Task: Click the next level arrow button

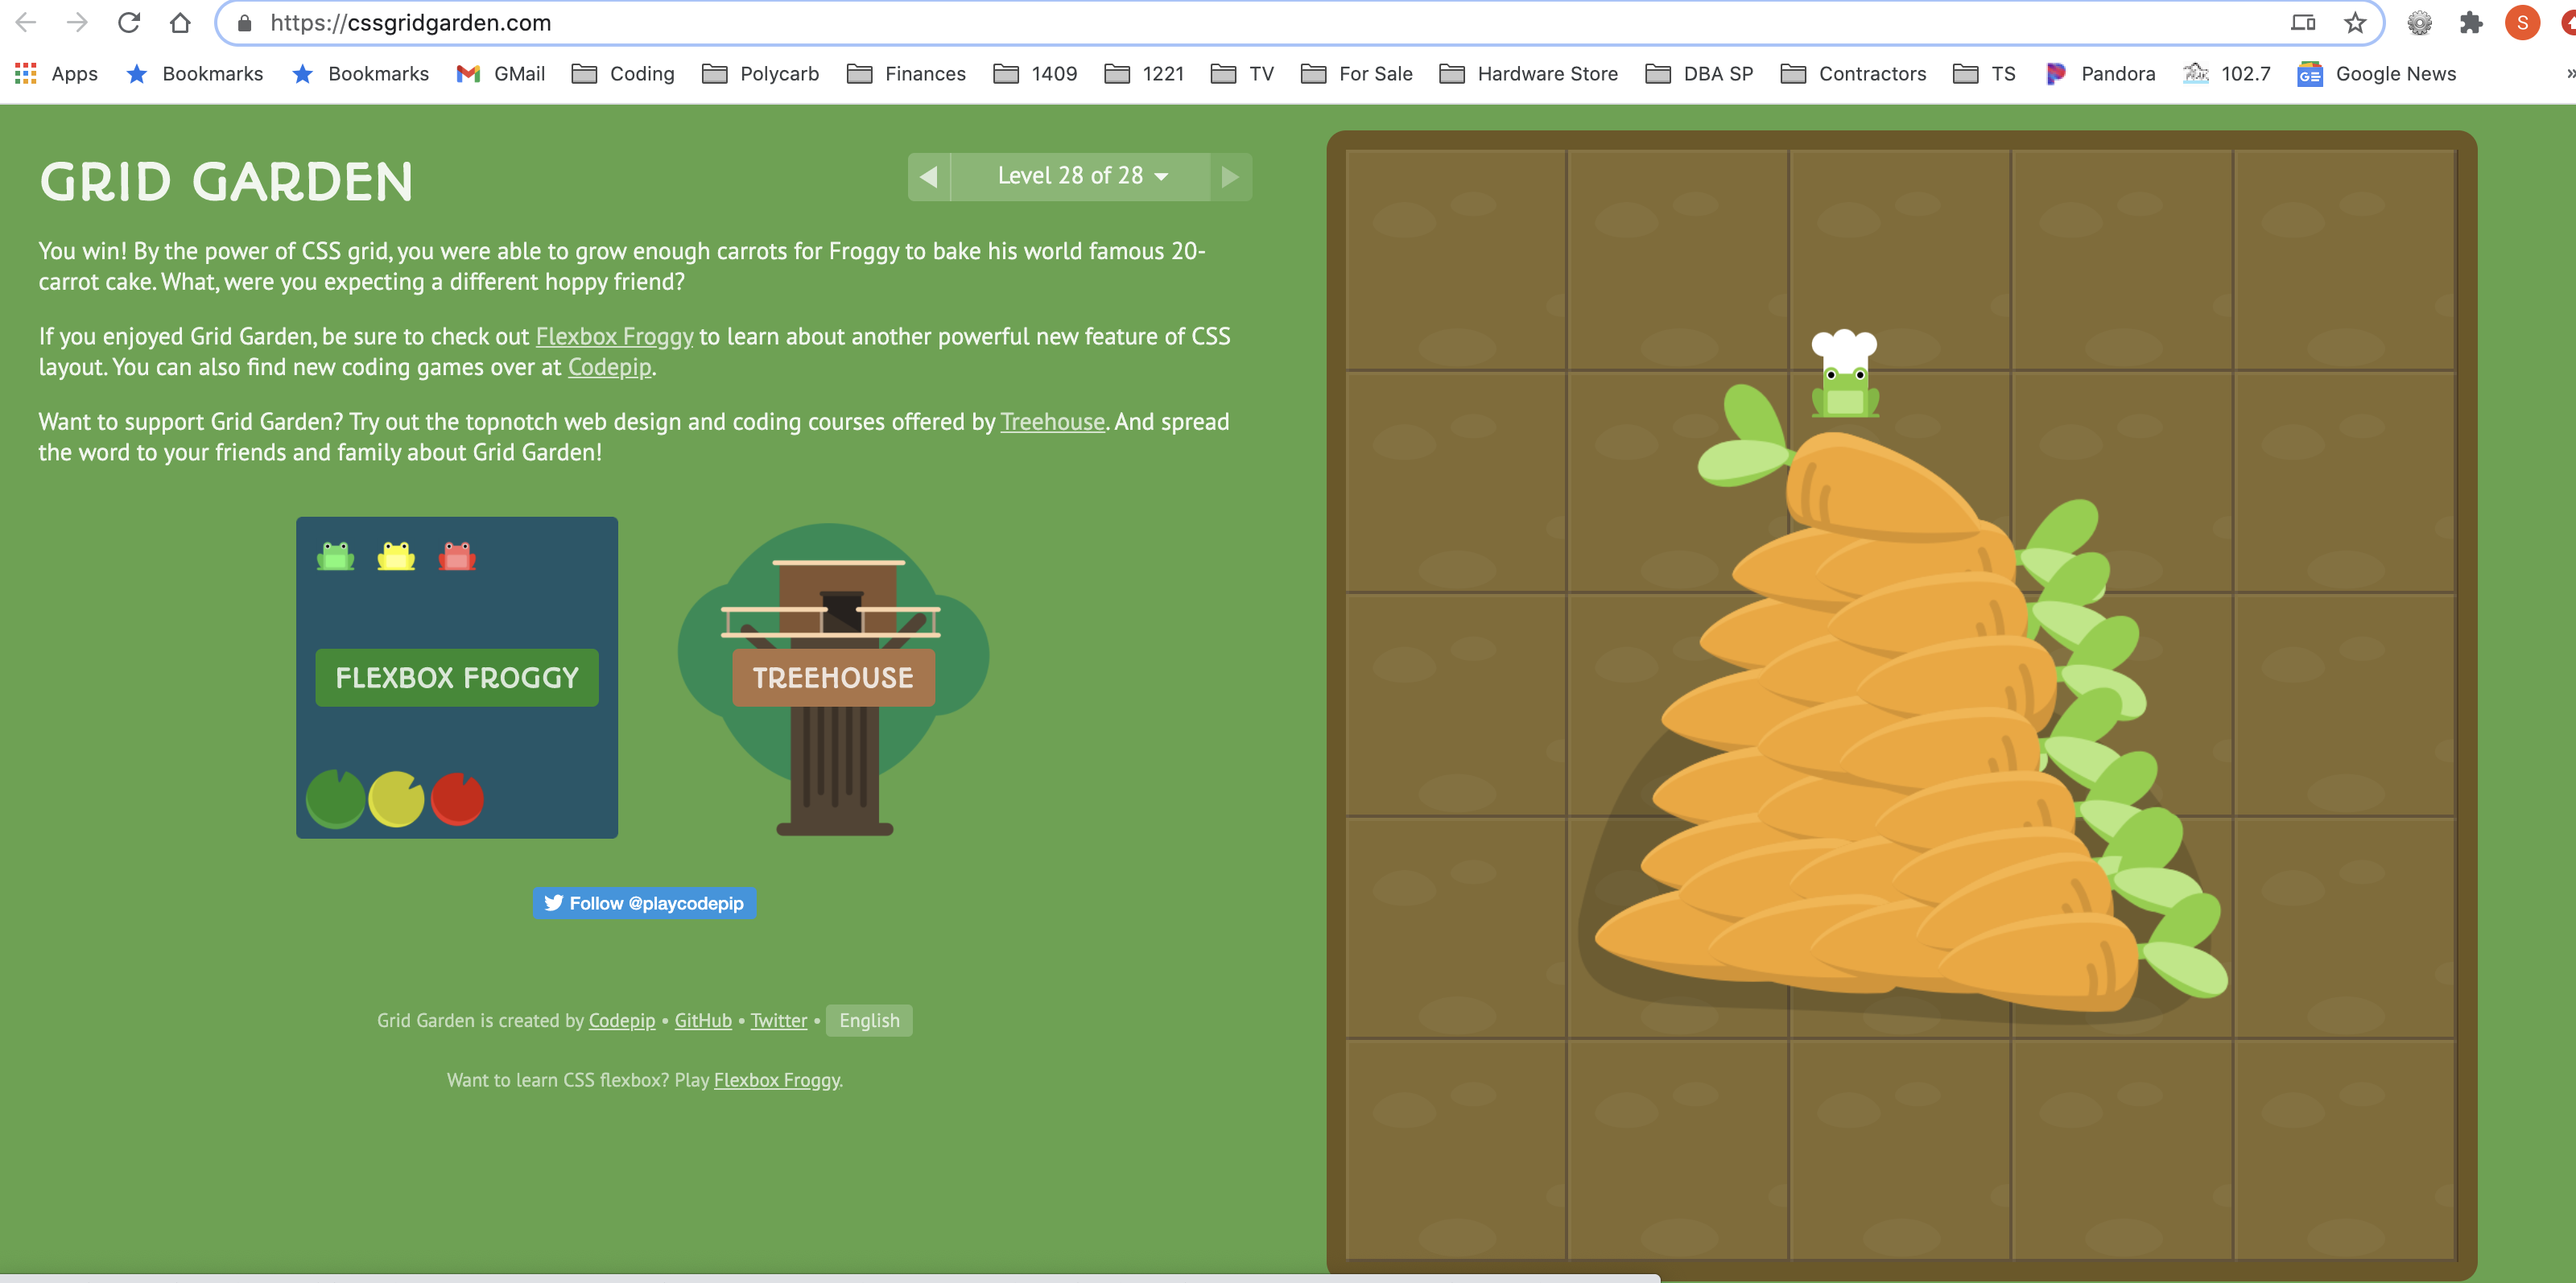Action: 1230,177
